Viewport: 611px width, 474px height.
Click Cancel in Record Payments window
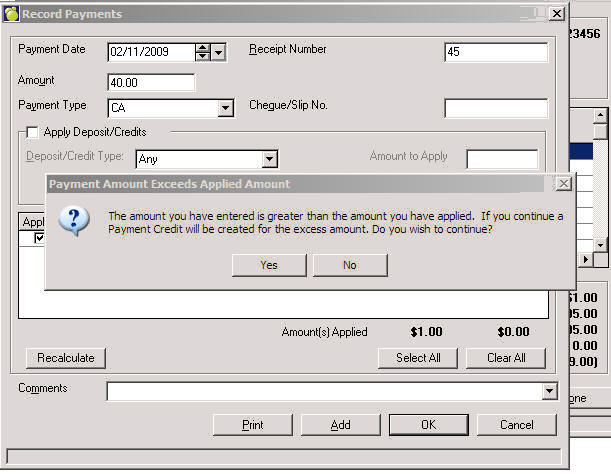516,425
